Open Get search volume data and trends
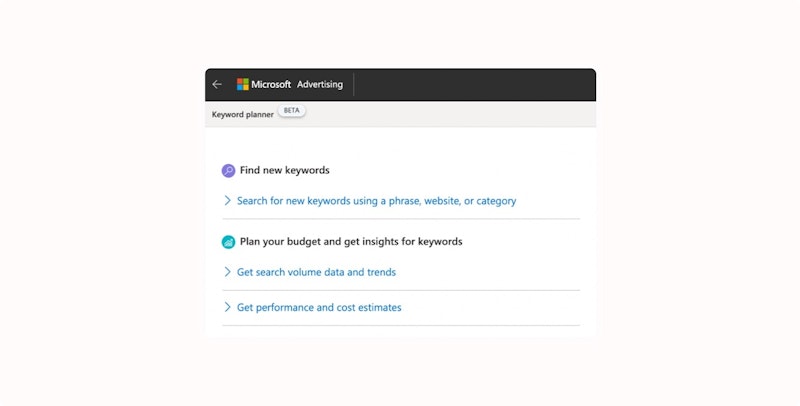800x406 pixels. pos(316,272)
